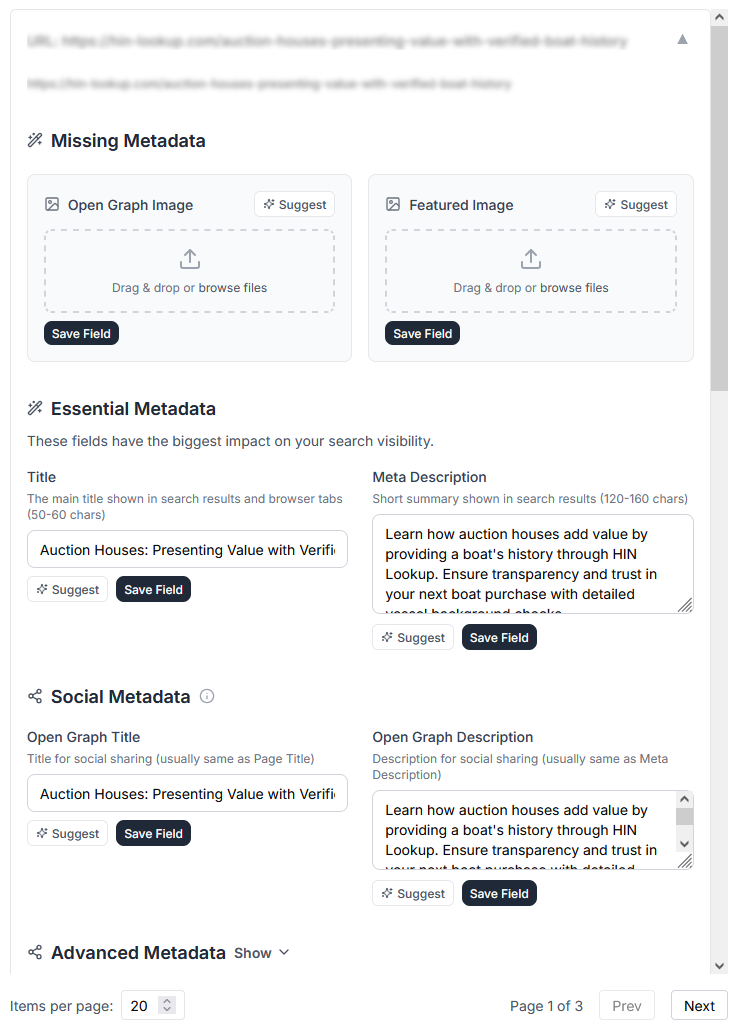Image resolution: width=739 pixels, height=1034 pixels.
Task: Browse files for the Featured Image
Action: point(574,287)
